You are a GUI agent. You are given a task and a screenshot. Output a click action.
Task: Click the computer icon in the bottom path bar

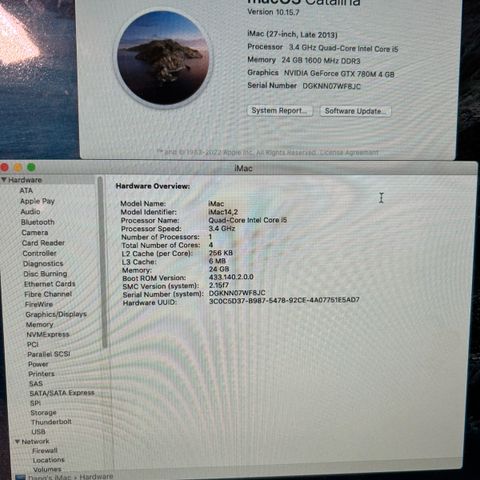pos(21,477)
